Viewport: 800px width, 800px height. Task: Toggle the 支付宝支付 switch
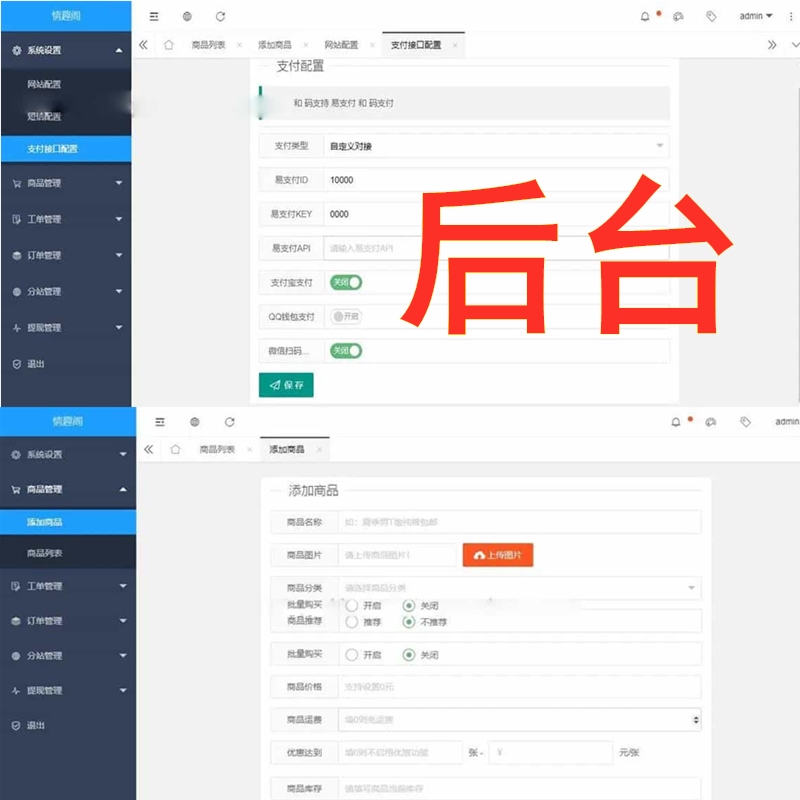click(346, 283)
